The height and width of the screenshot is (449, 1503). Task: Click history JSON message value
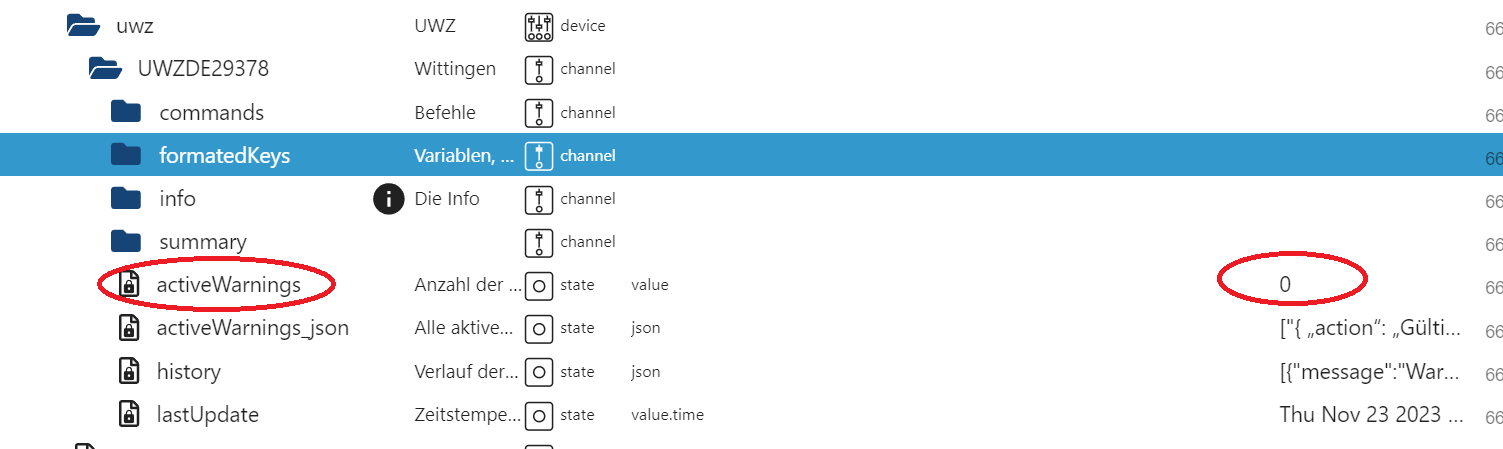pyautogui.click(x=1372, y=372)
